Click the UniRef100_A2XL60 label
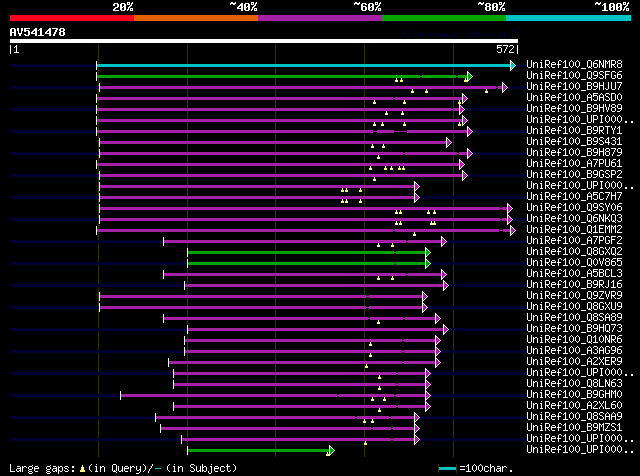640x476 pixels. 574,406
